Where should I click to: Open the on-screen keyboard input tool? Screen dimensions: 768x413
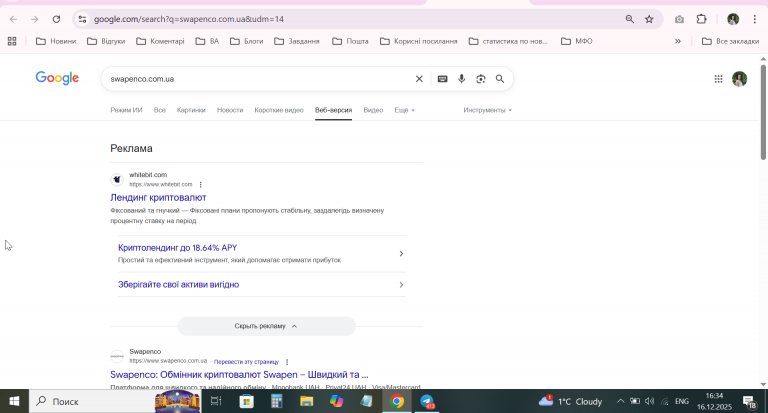pos(442,79)
